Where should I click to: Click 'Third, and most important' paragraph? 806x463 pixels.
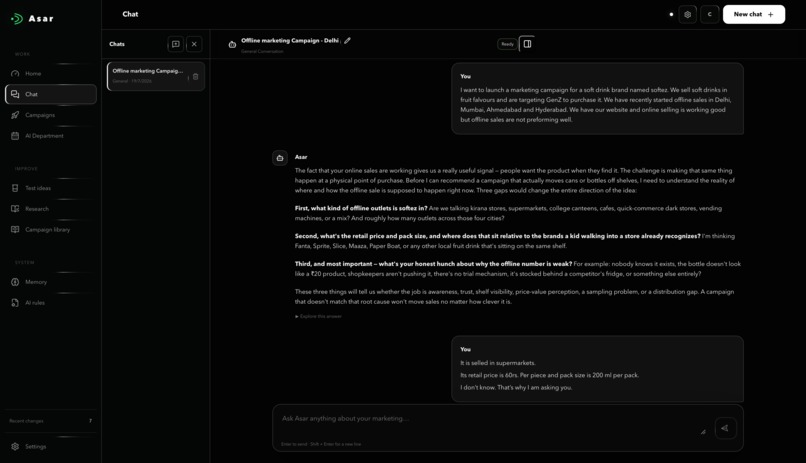point(518,269)
